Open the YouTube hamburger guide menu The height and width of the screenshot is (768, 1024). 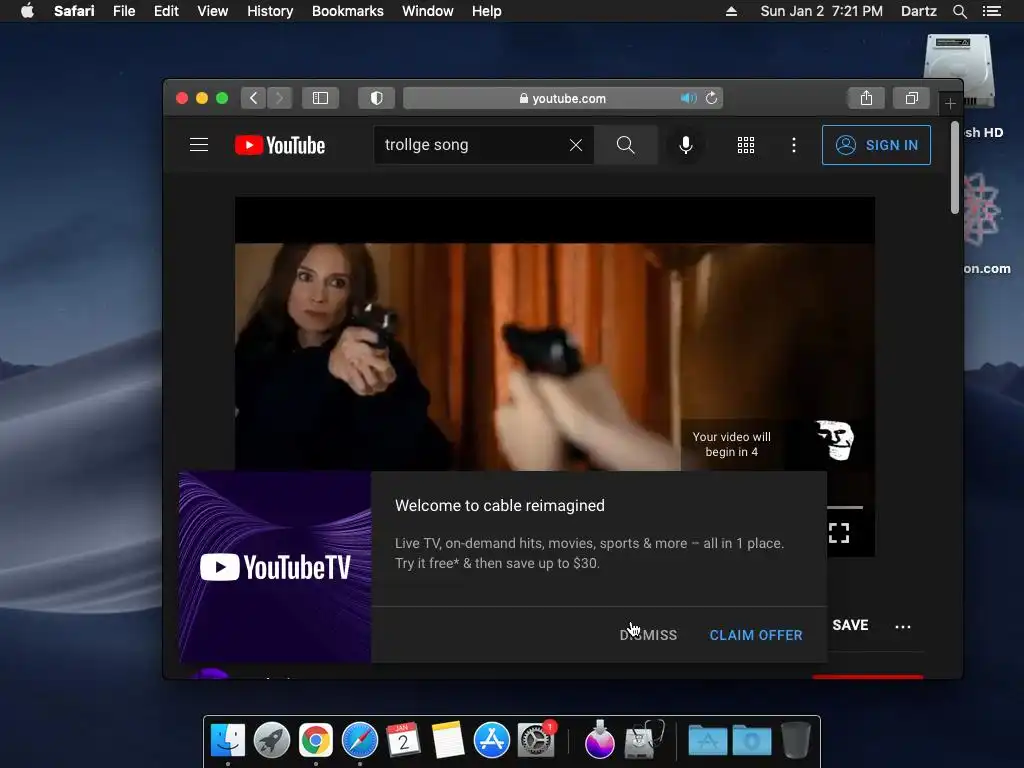(x=199, y=144)
